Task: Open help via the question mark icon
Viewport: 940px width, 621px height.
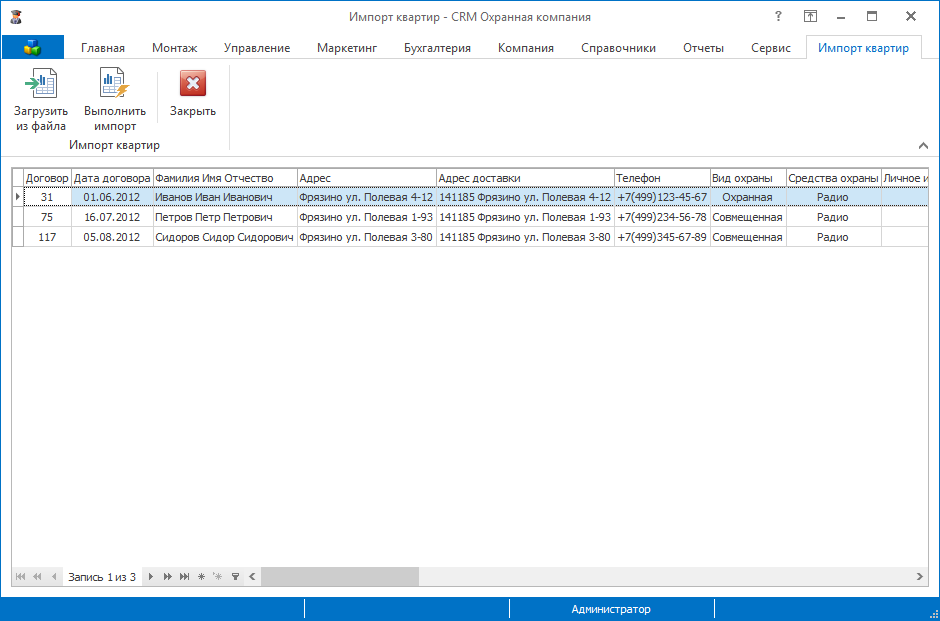Action: pos(778,16)
